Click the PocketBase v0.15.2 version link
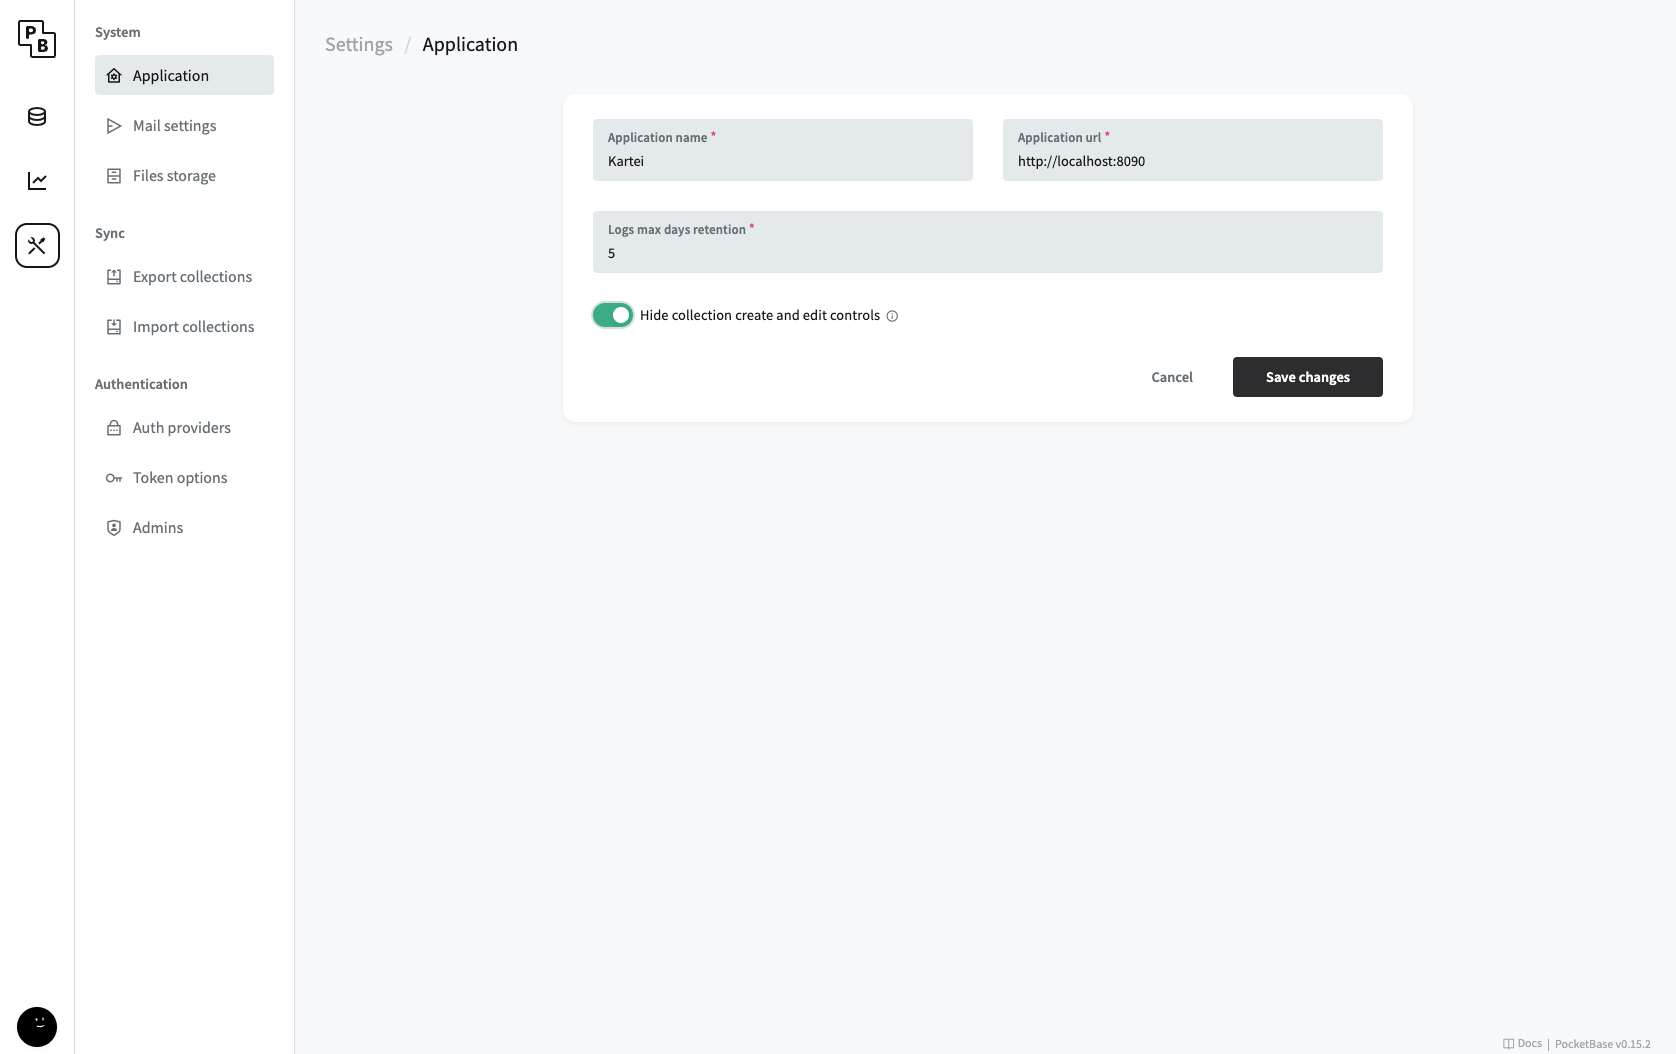 [1603, 1044]
